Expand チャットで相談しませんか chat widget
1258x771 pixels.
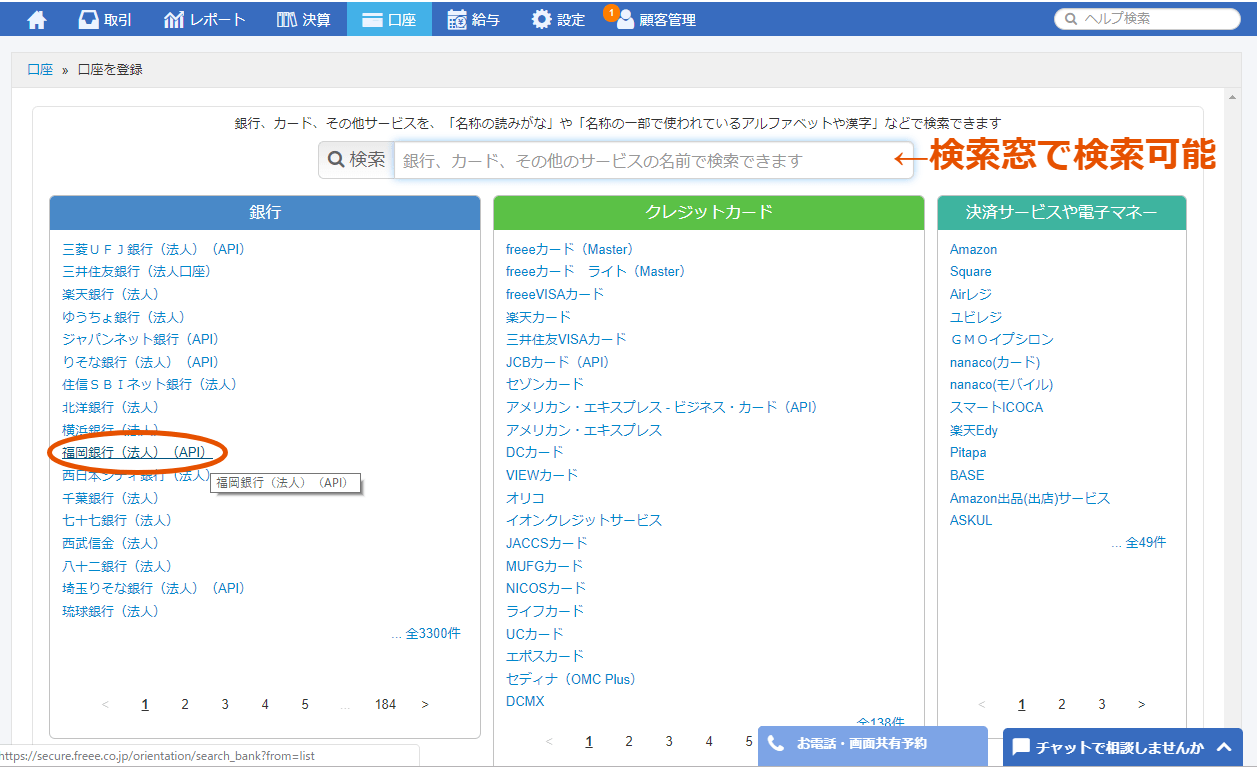coord(1123,747)
